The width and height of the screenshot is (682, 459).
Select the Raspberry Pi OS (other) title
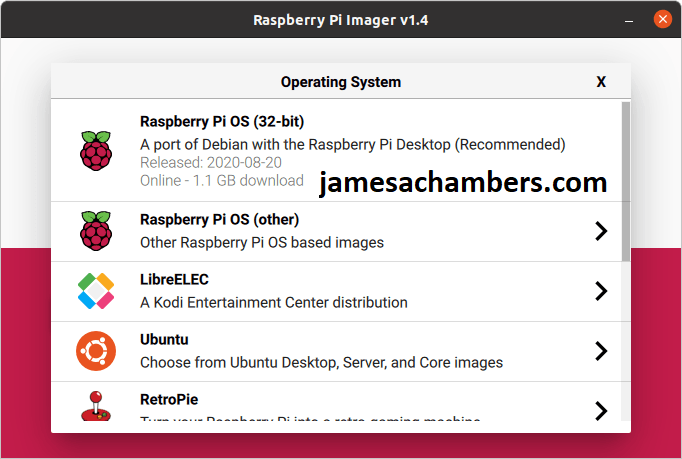pos(219,219)
